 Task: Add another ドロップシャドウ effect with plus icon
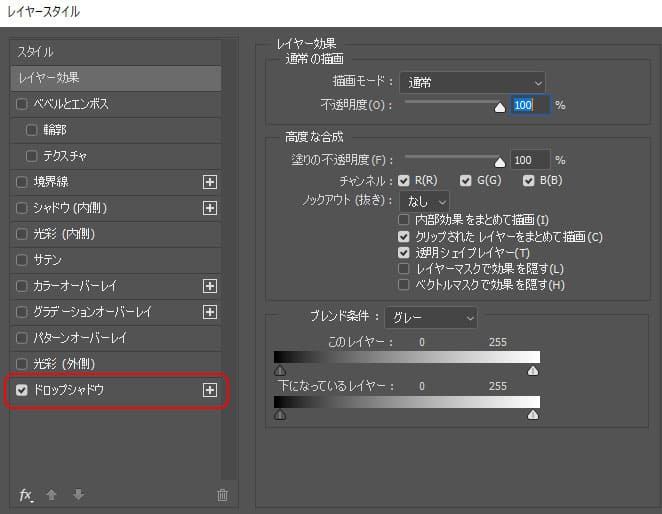[x=210, y=390]
